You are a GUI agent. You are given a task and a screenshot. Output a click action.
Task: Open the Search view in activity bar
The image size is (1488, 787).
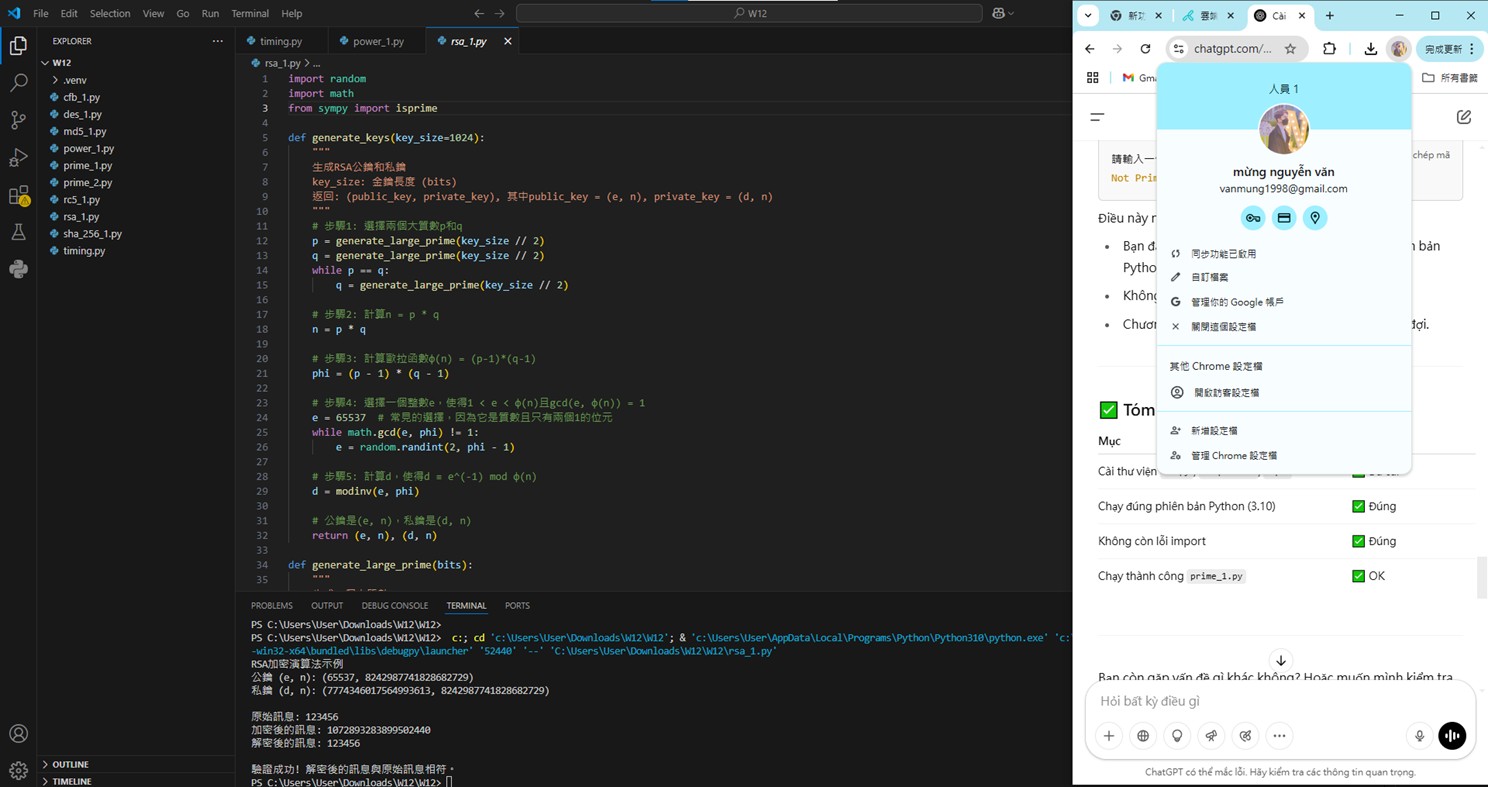click(x=18, y=83)
